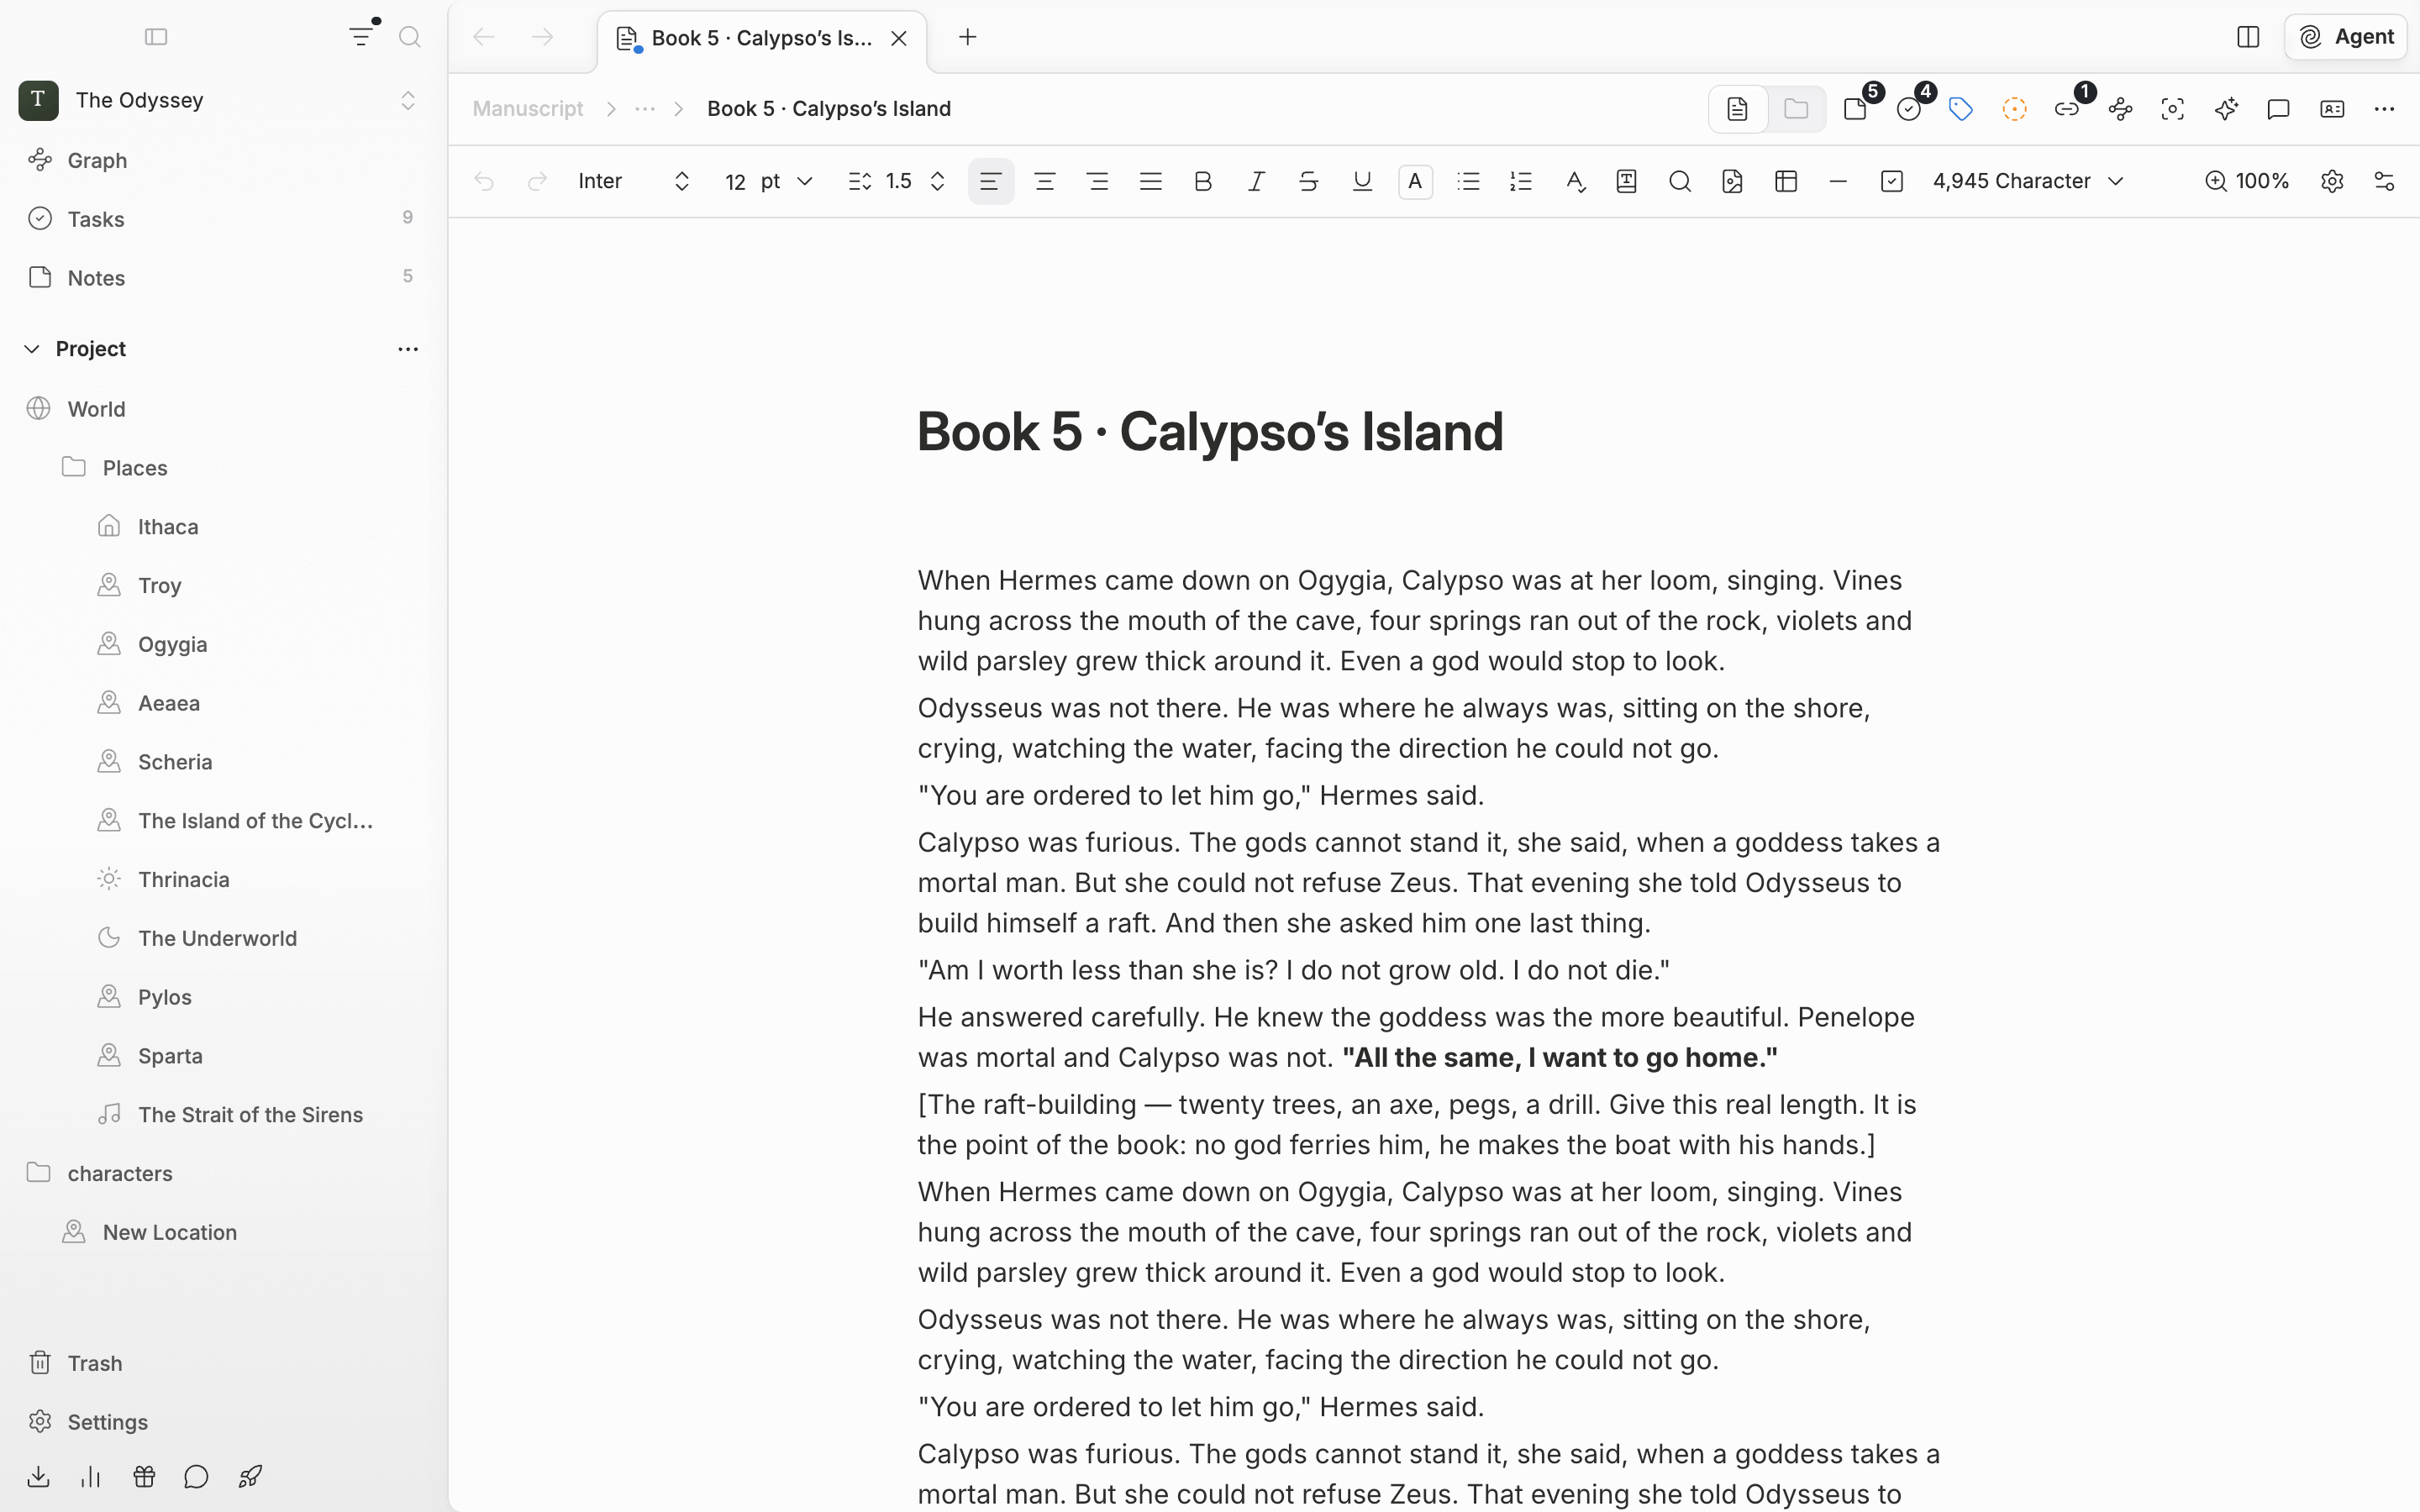
Task: Open the 4,945 Character count dropdown
Action: 2028,181
